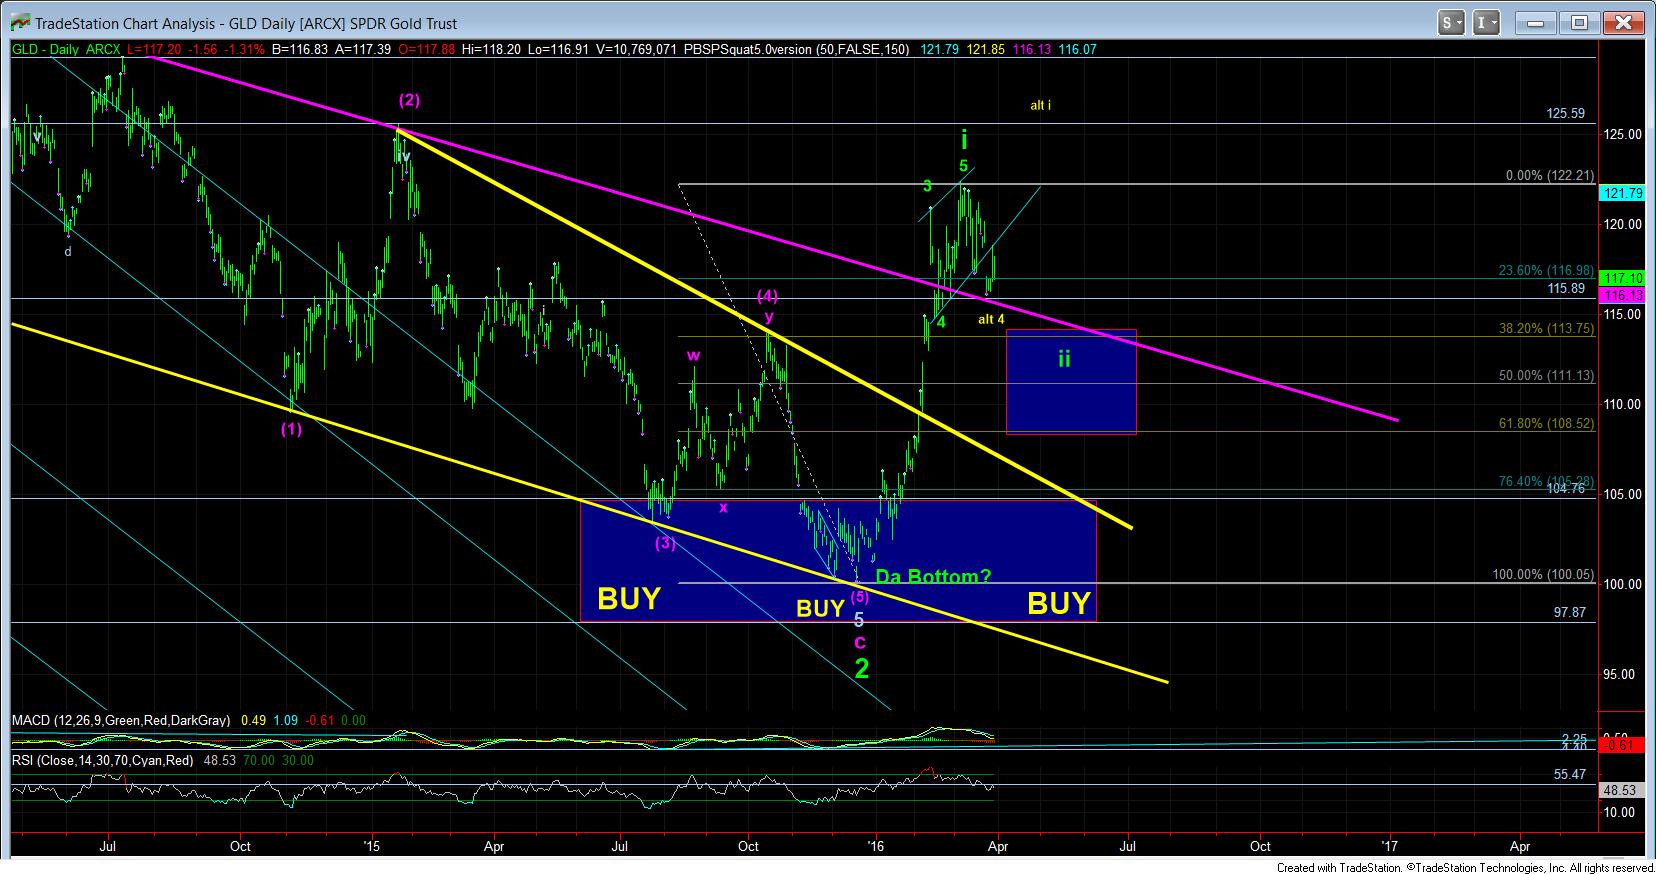The image size is (1656, 874).
Task: Click the '16 year marker on time axis
Action: tap(876, 845)
